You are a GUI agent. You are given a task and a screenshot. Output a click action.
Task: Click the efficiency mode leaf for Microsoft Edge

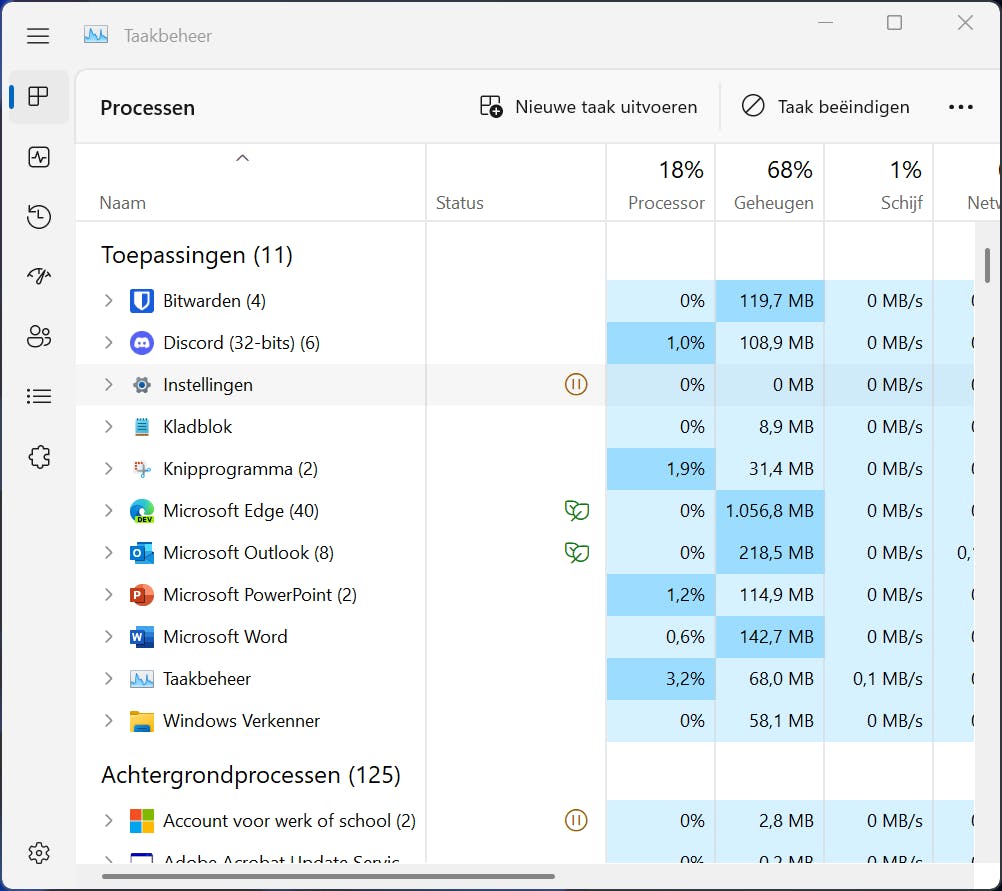click(576, 511)
